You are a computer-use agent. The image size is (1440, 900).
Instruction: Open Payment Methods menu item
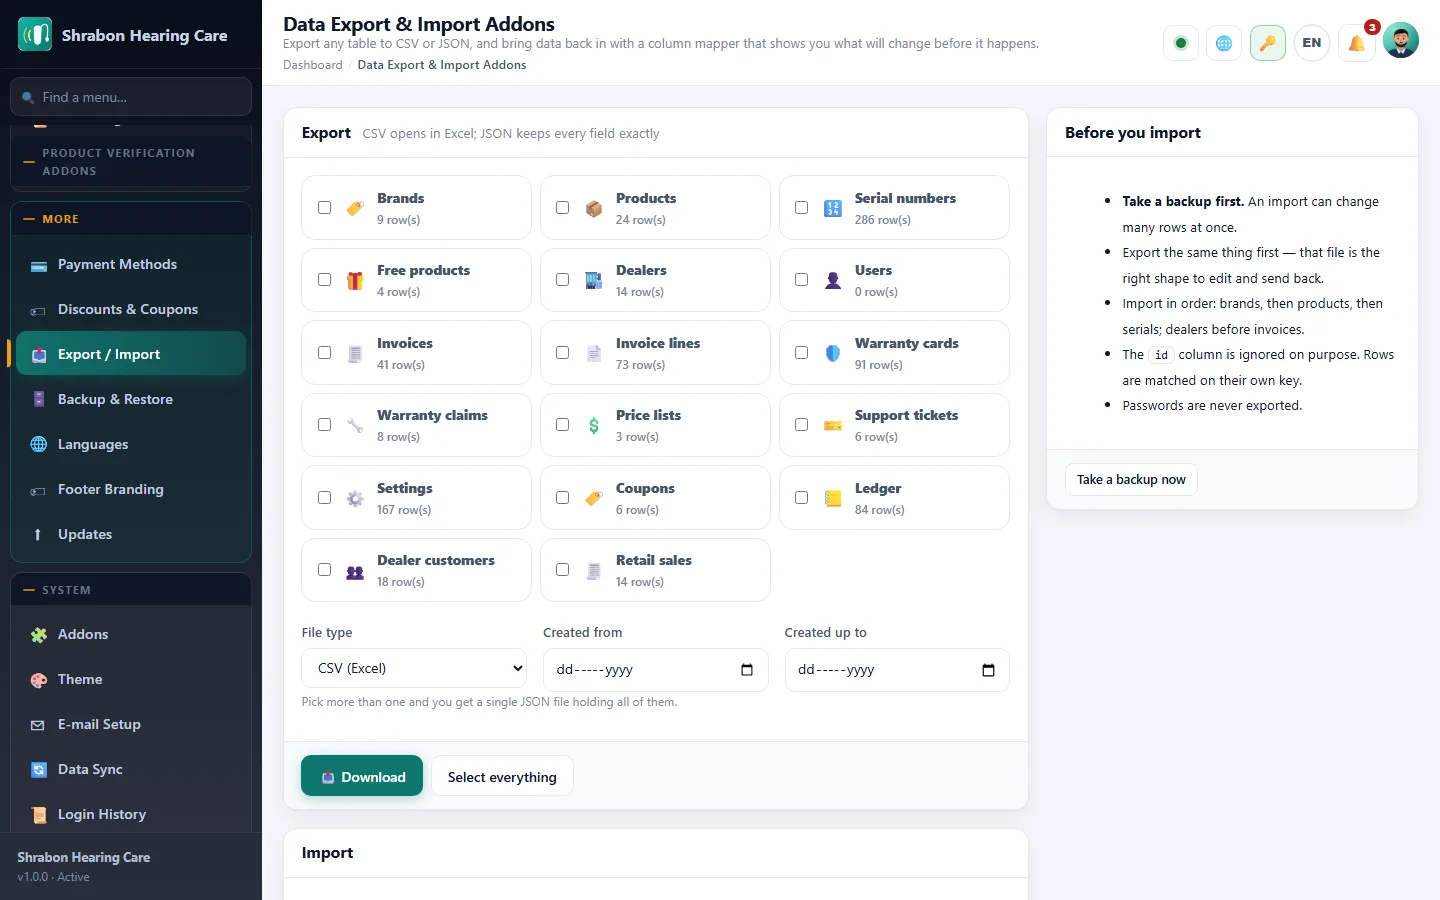[x=131, y=265]
